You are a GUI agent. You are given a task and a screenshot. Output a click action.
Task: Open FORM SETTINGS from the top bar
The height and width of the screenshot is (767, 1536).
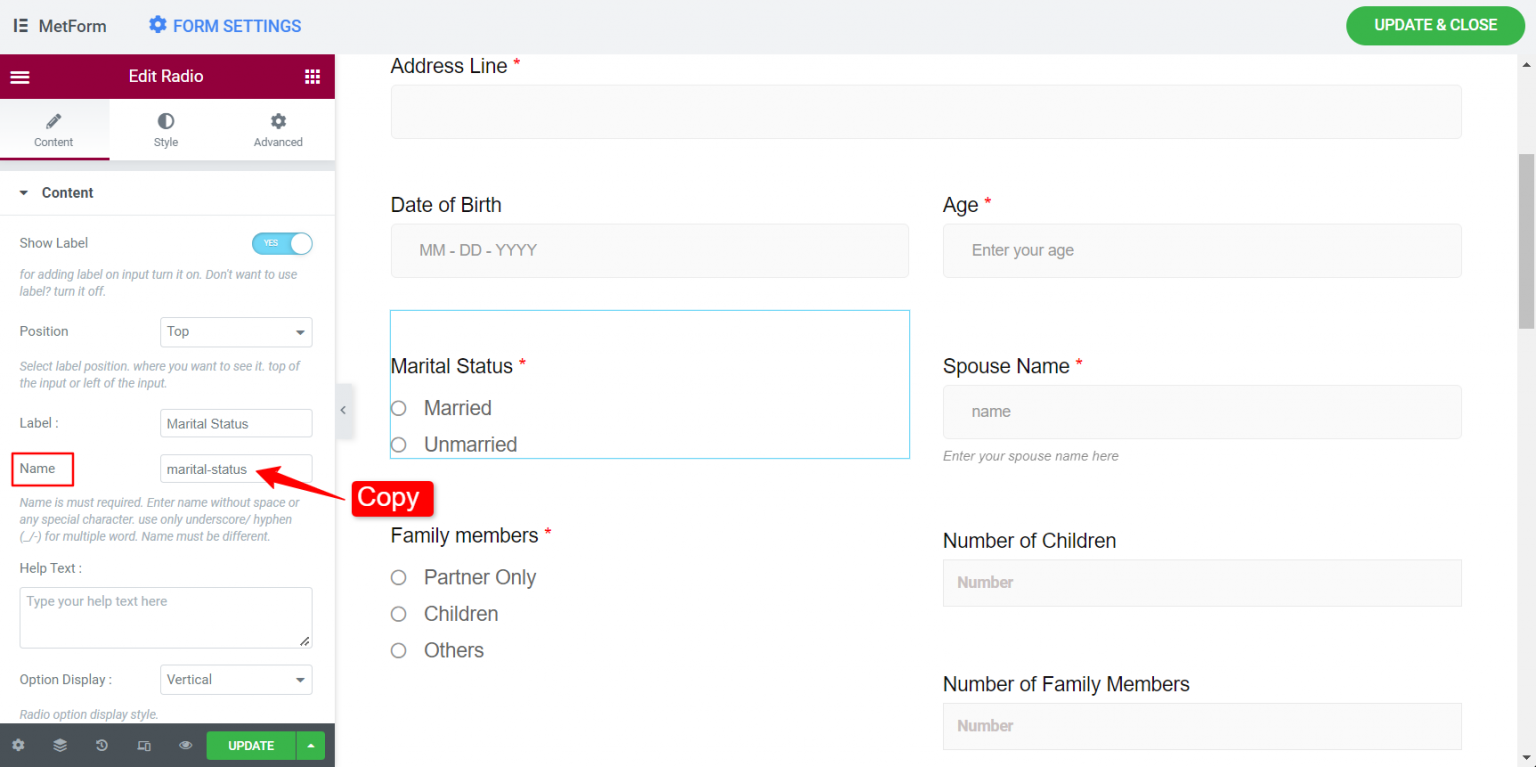[x=224, y=25]
